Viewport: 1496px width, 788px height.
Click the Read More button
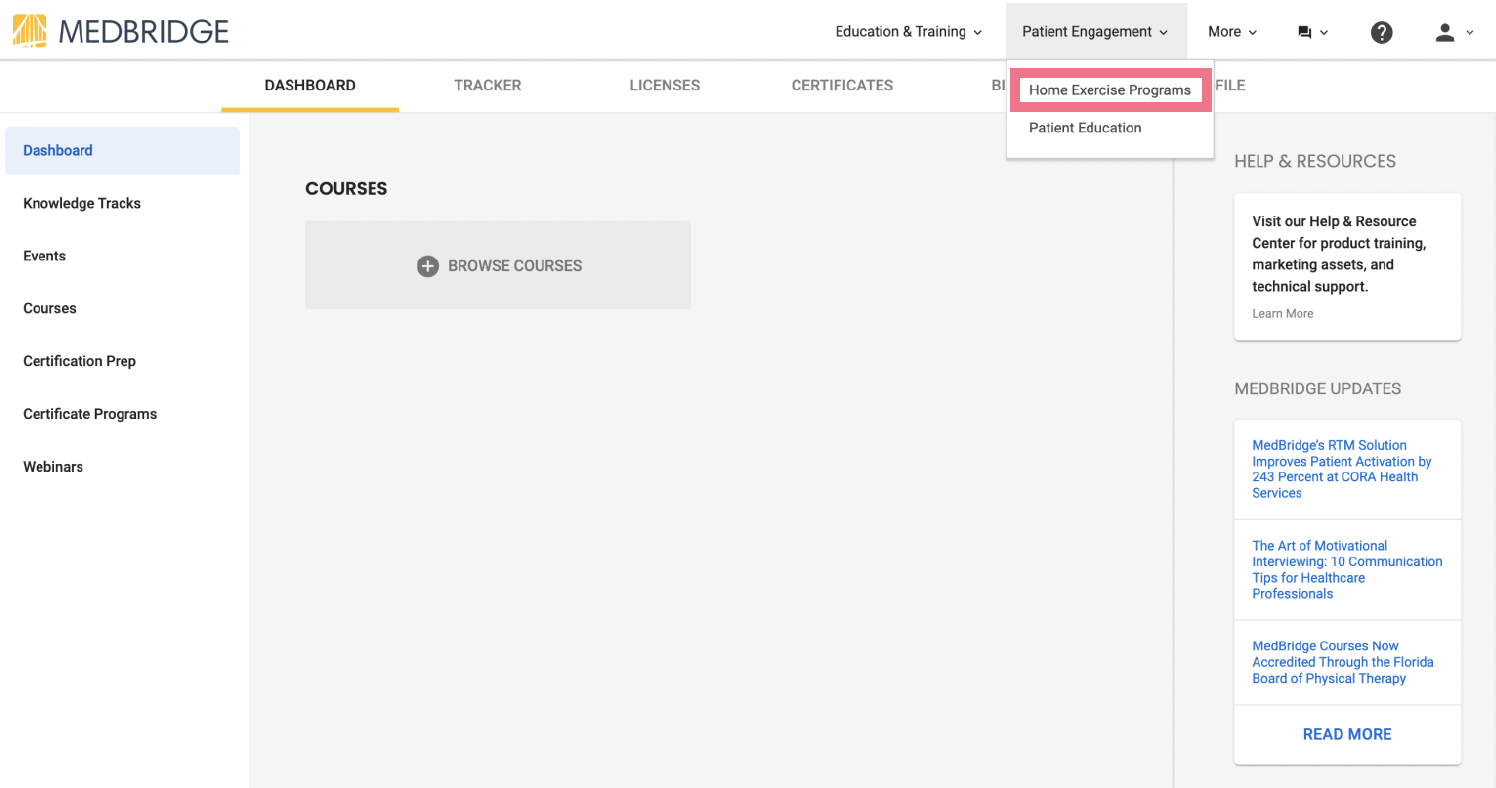tap(1347, 735)
